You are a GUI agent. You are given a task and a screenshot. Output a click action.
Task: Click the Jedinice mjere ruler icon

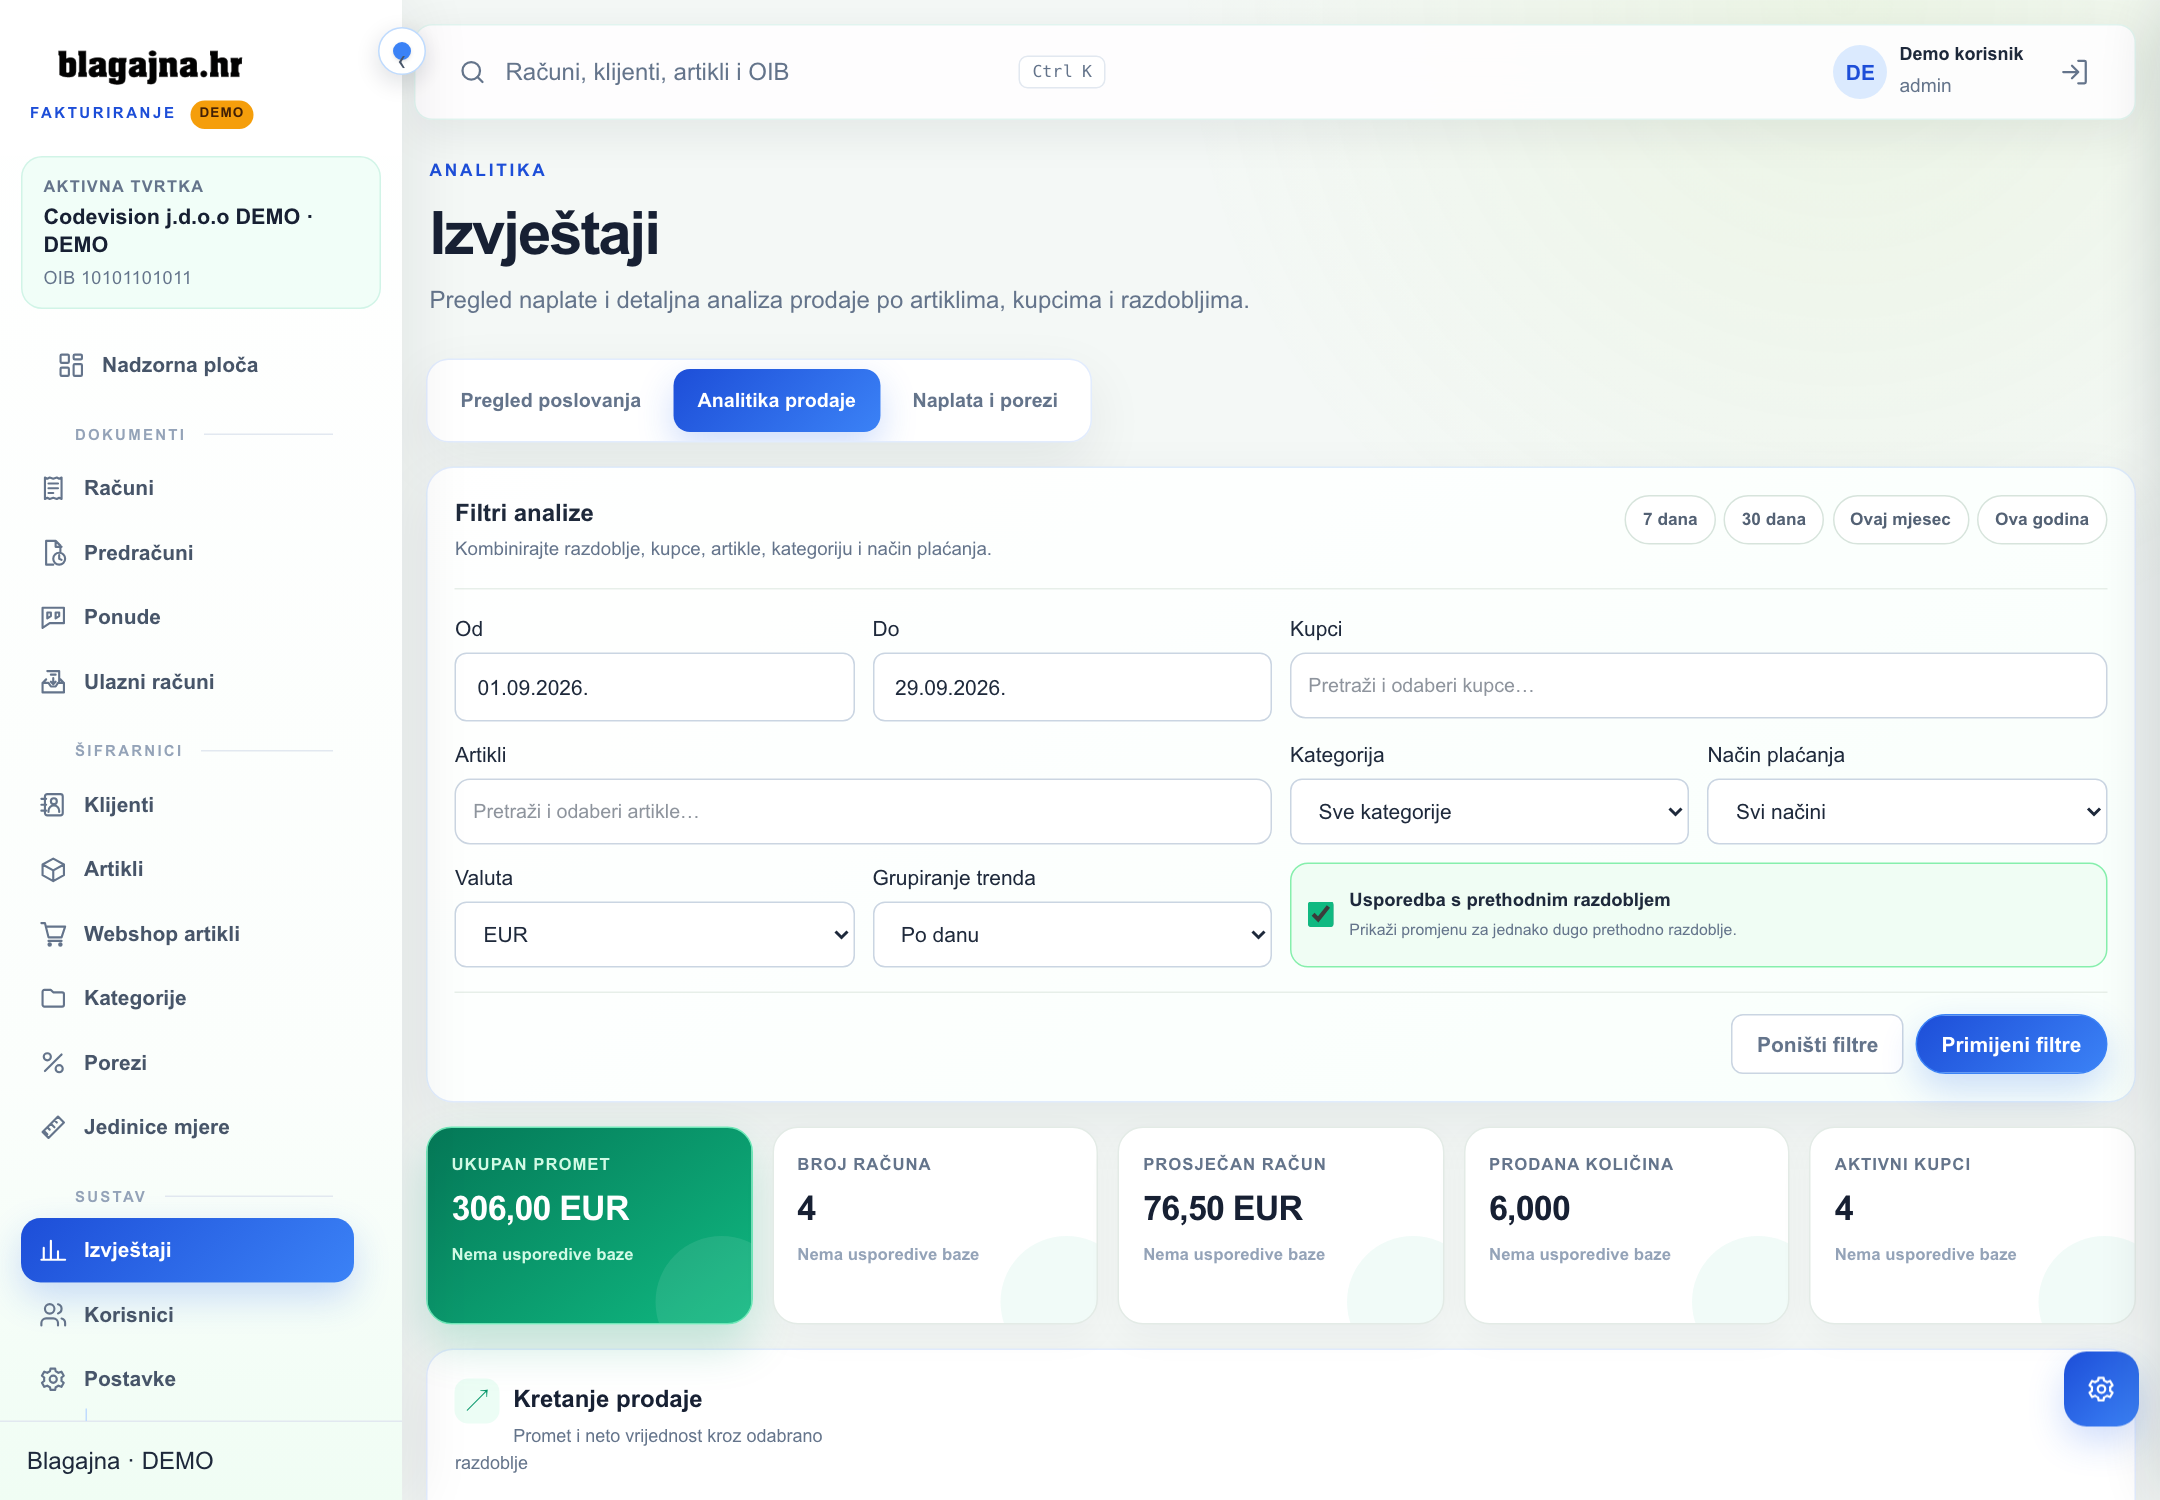(53, 1127)
